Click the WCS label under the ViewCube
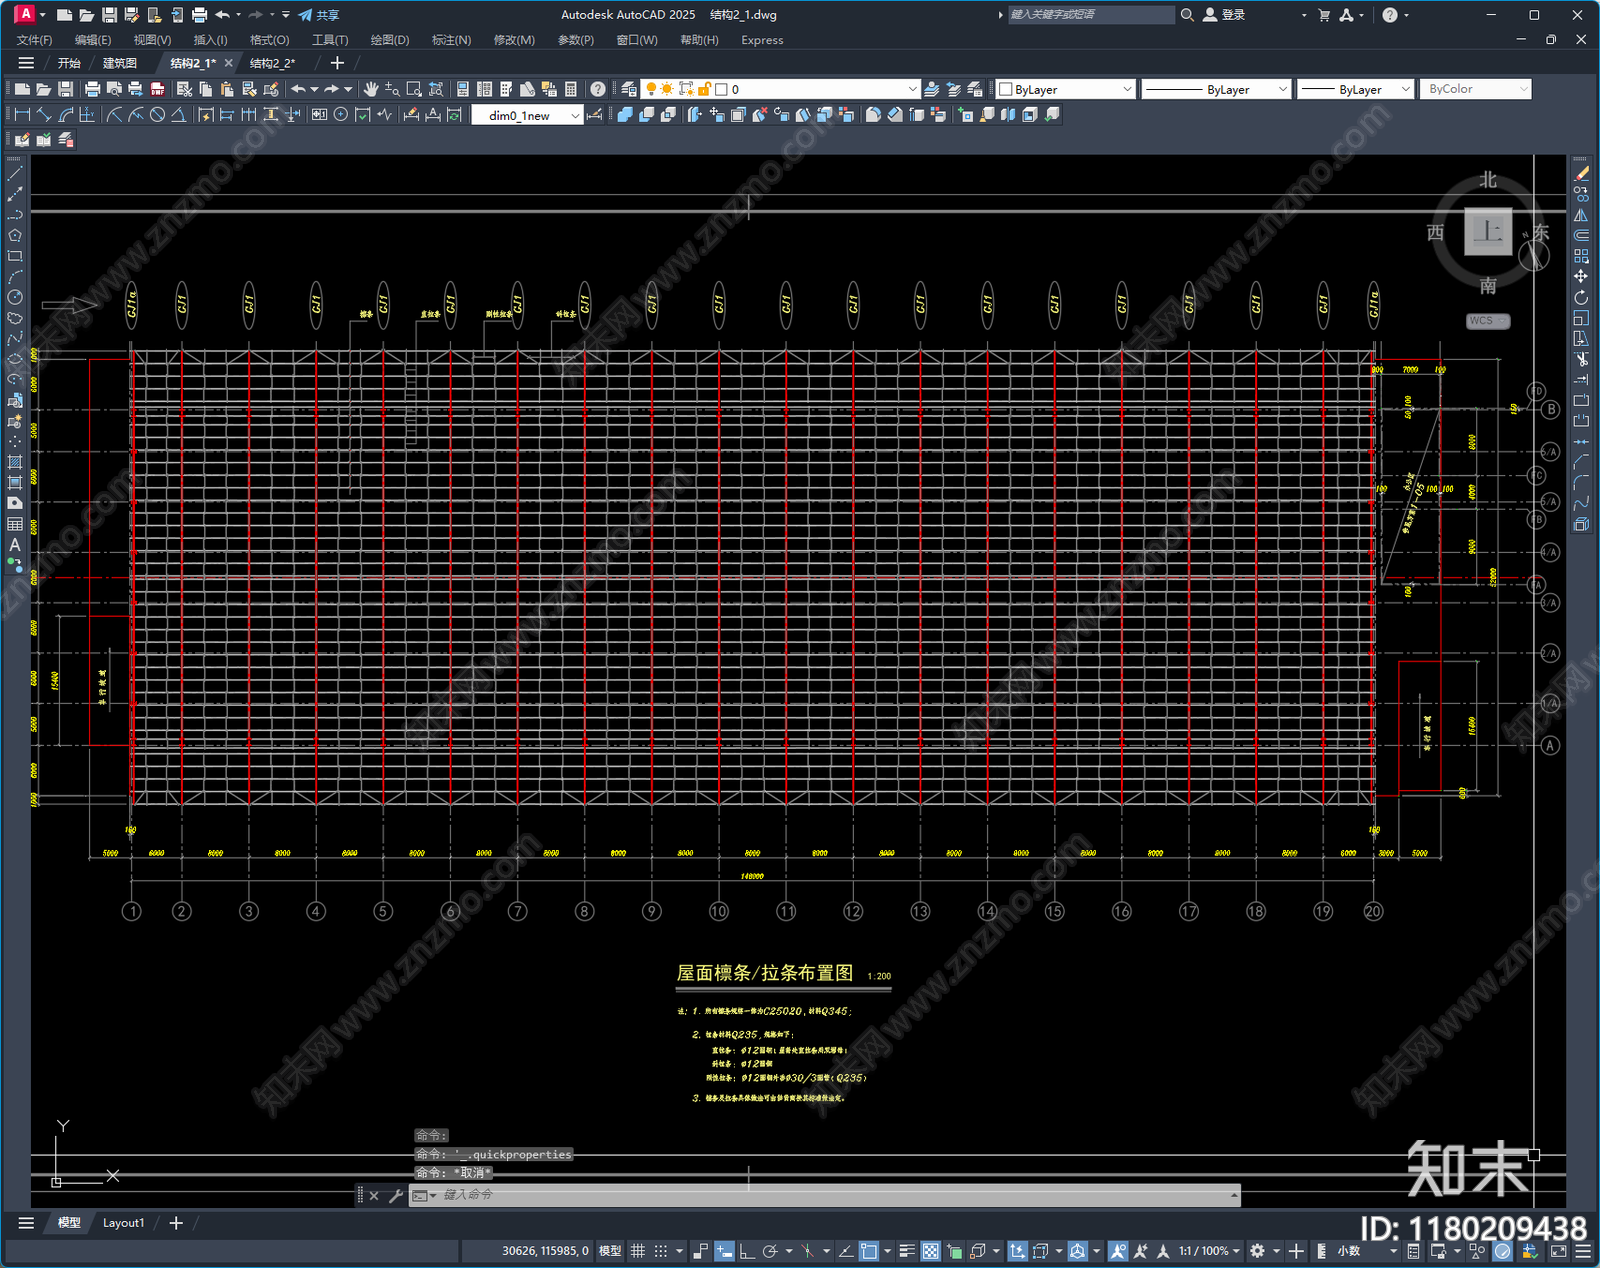Image resolution: width=1600 pixels, height=1268 pixels. 1488,321
